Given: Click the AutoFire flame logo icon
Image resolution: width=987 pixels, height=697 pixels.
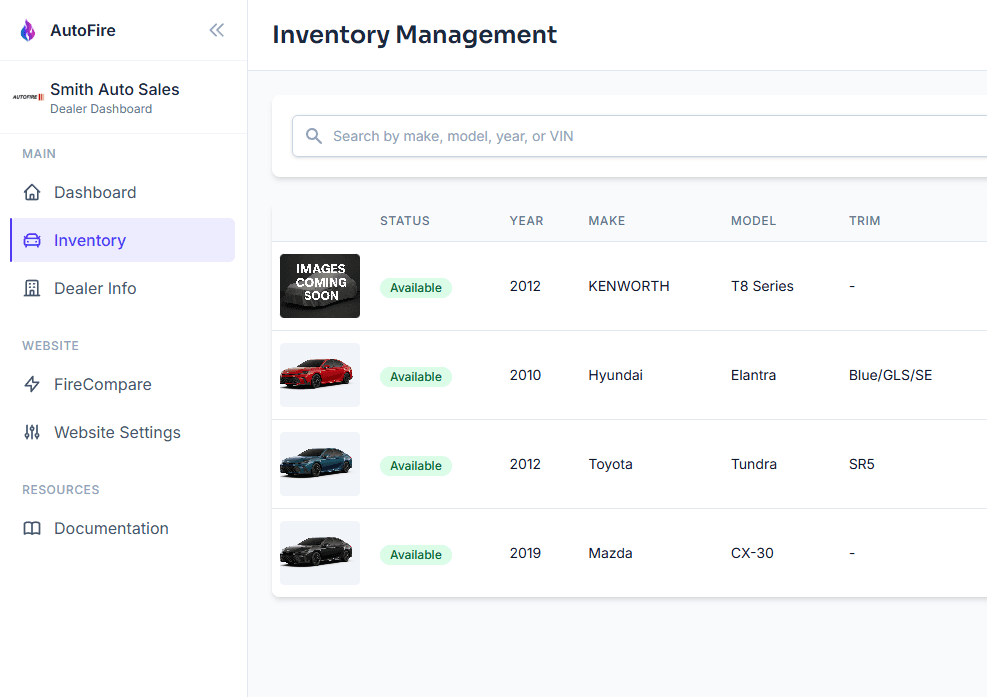Looking at the screenshot, I should 28,30.
